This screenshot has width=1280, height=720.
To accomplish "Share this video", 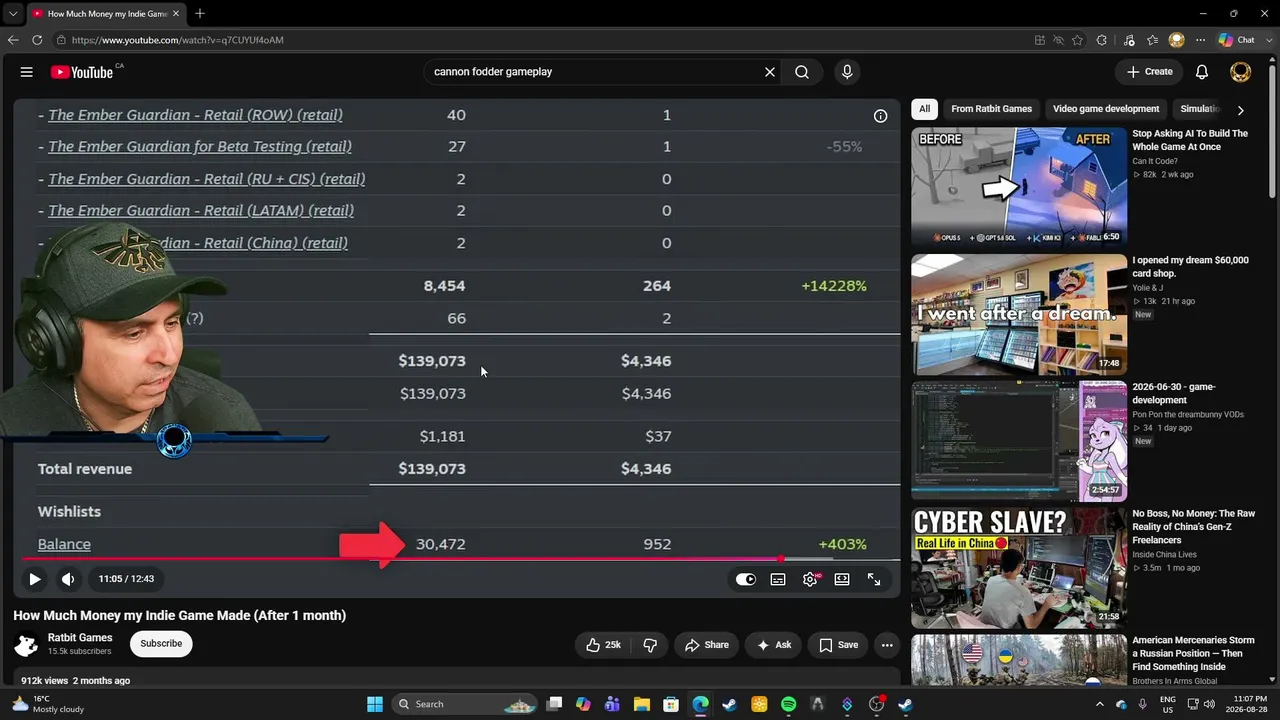I will pyautogui.click(x=706, y=645).
